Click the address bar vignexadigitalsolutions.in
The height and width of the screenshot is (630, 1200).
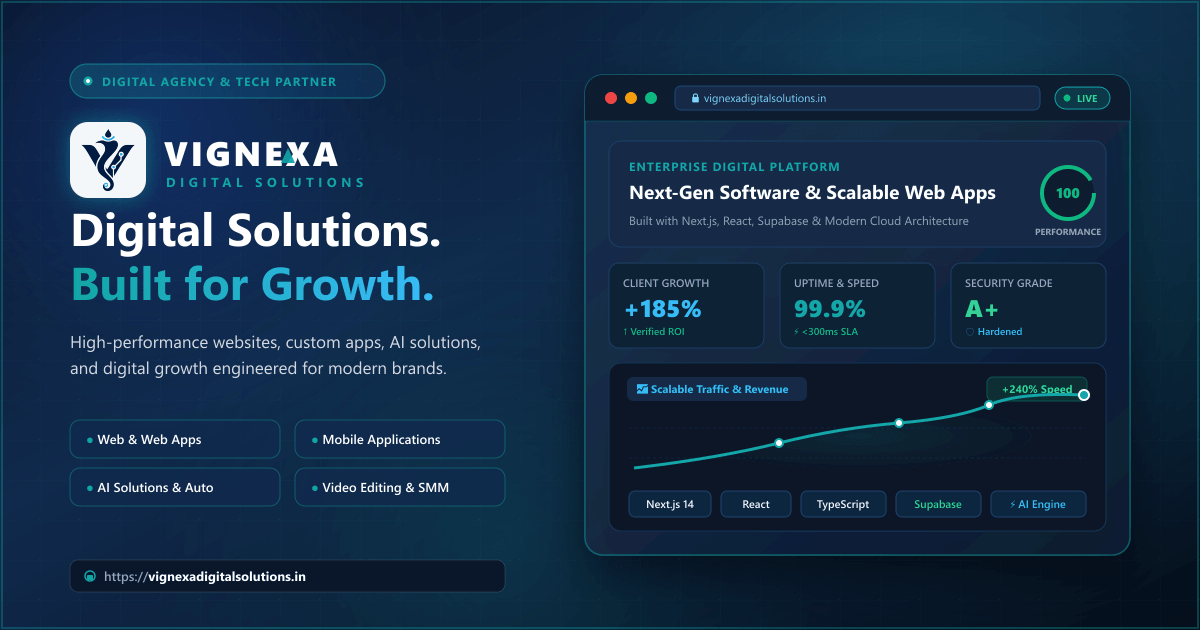point(857,98)
